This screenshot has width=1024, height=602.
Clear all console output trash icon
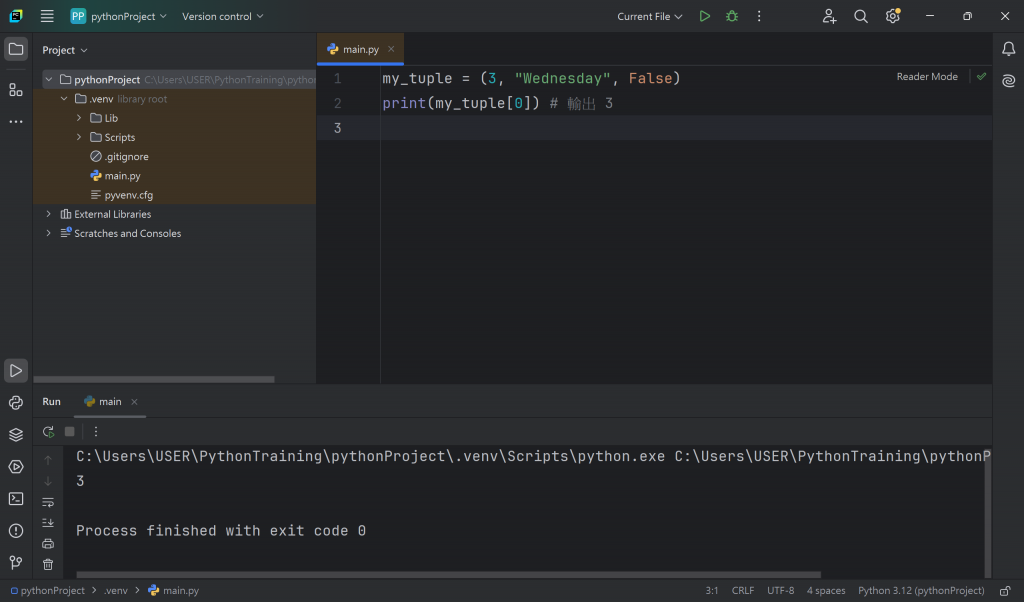[x=48, y=565]
